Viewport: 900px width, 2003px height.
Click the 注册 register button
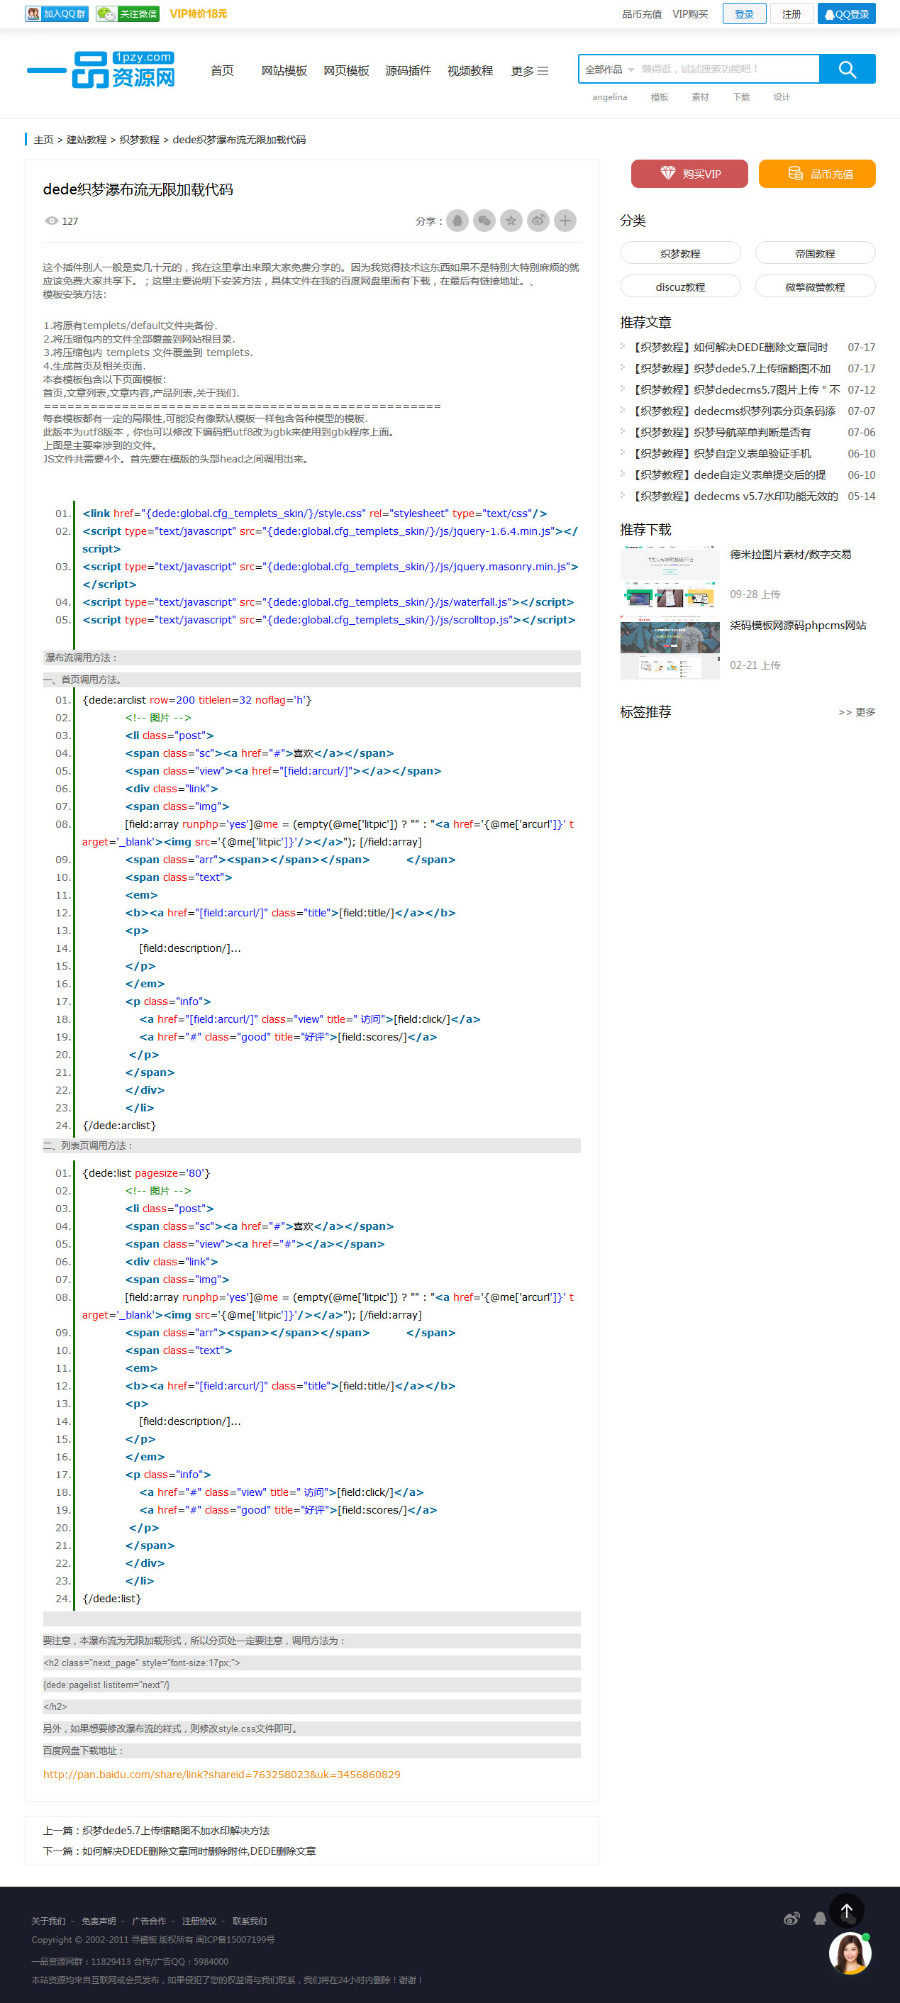click(x=792, y=14)
